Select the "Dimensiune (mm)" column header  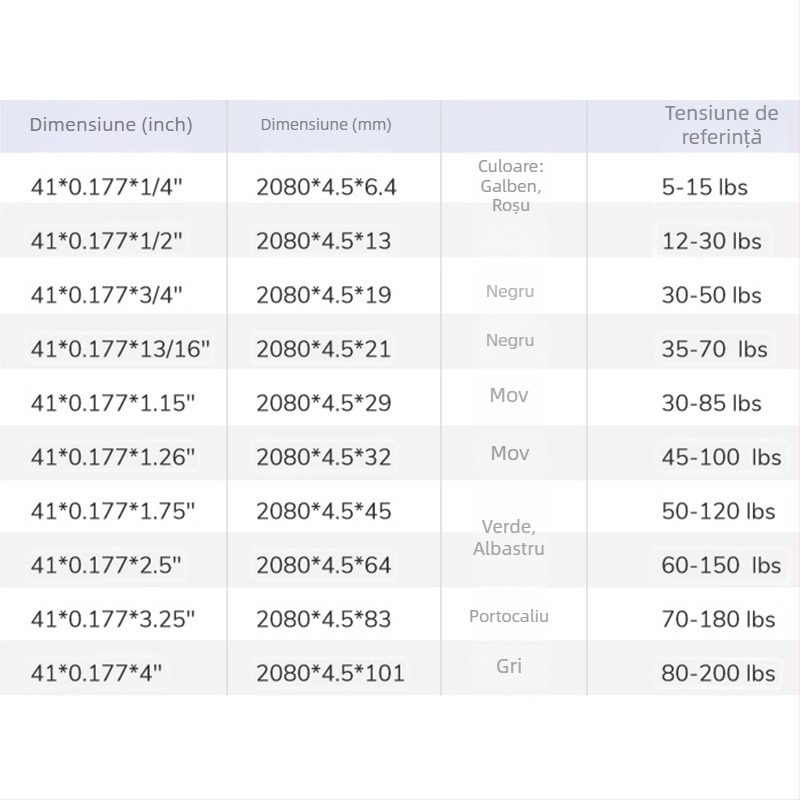(x=326, y=125)
